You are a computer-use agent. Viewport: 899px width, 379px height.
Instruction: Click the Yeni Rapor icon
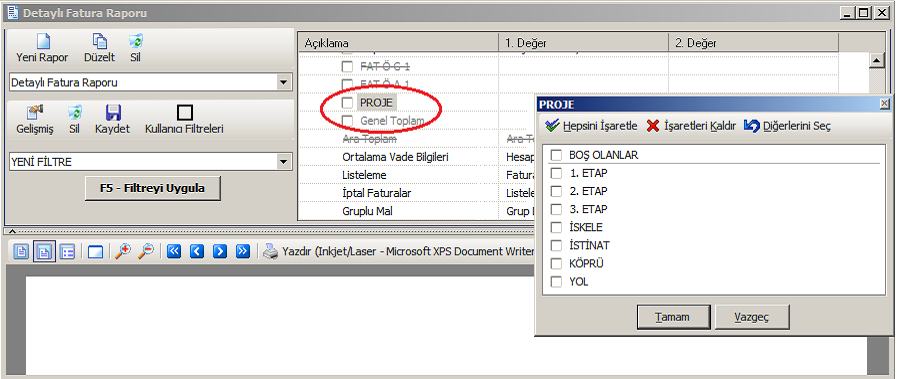[x=42, y=41]
